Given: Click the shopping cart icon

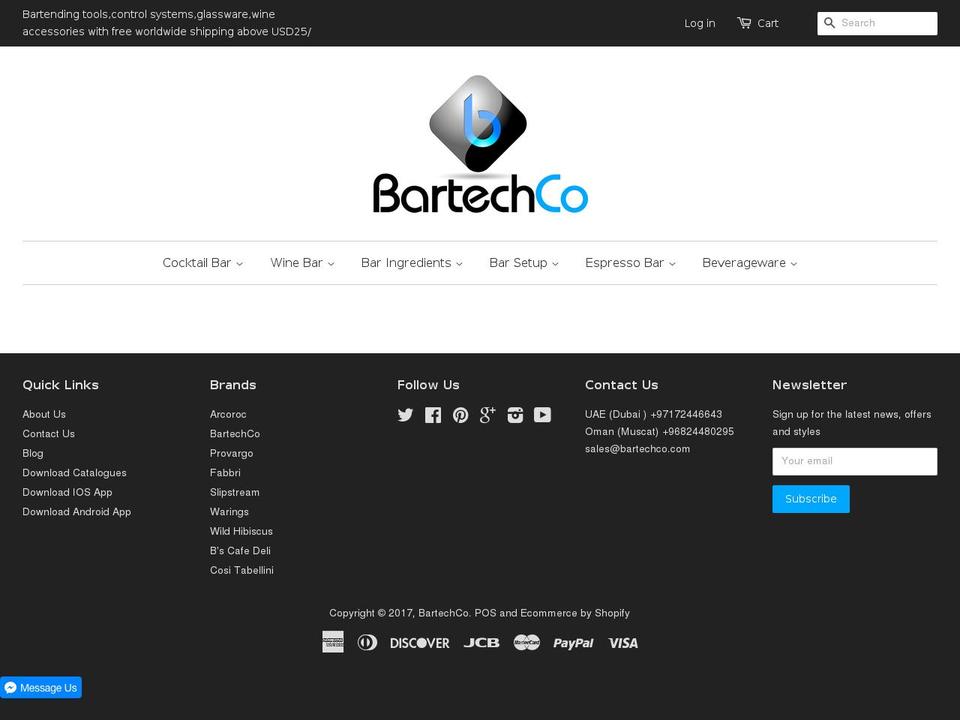Looking at the screenshot, I should 744,23.
